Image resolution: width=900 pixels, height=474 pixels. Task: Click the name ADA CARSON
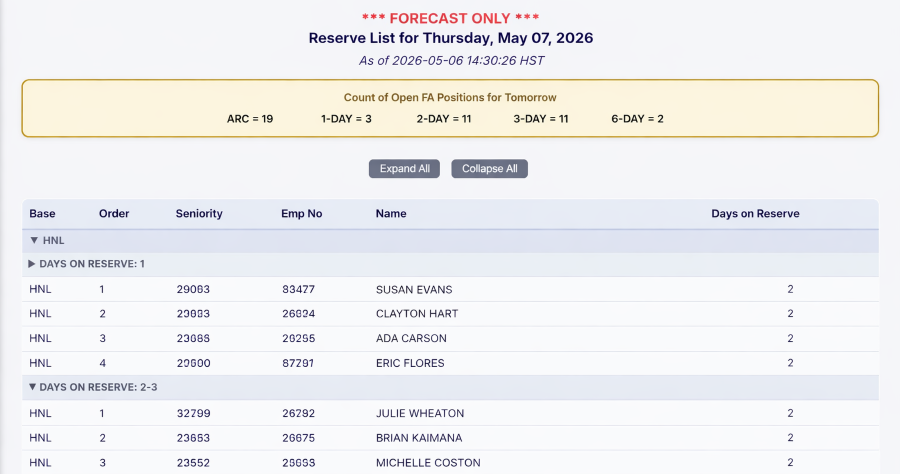click(x=411, y=339)
